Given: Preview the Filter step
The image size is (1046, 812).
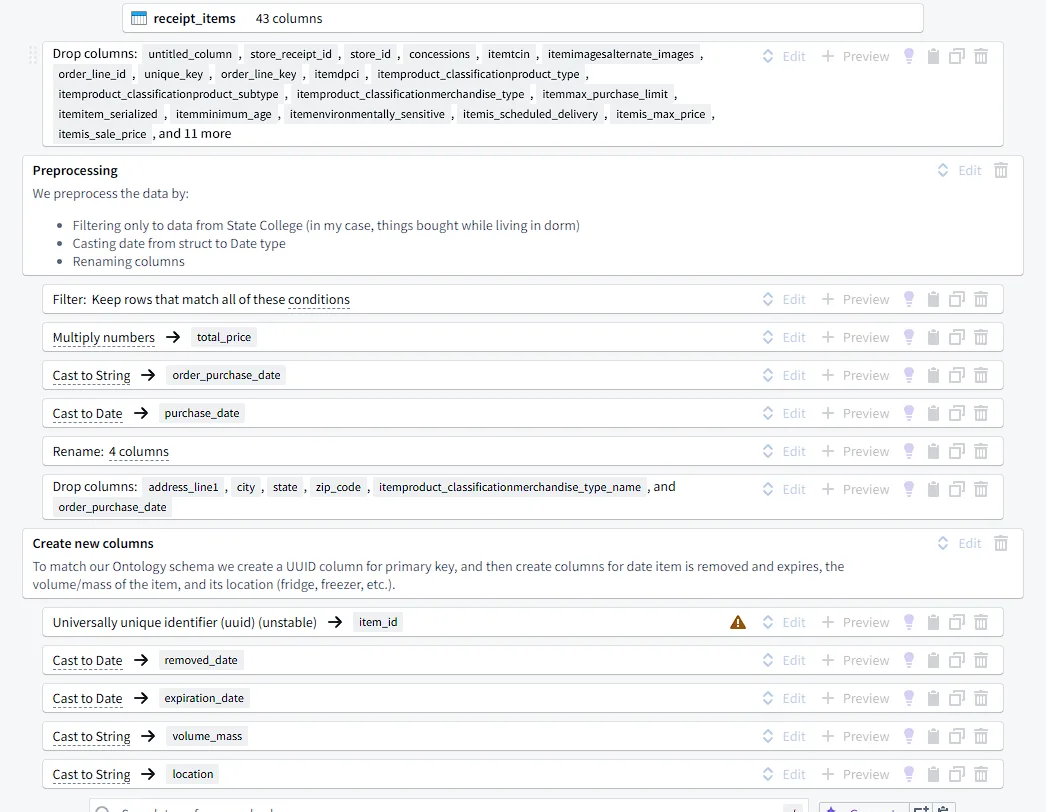Looking at the screenshot, I should point(856,299).
